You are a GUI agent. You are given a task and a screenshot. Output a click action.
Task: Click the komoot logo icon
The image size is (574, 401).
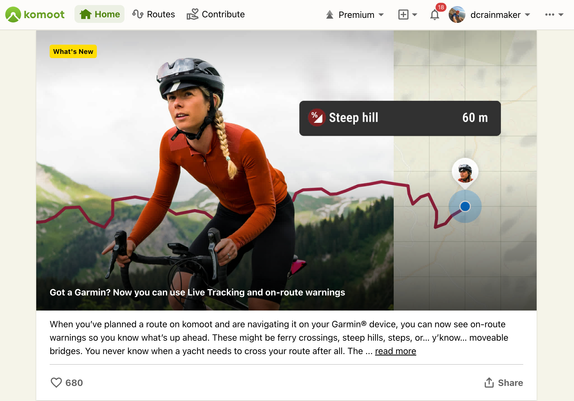(x=13, y=15)
